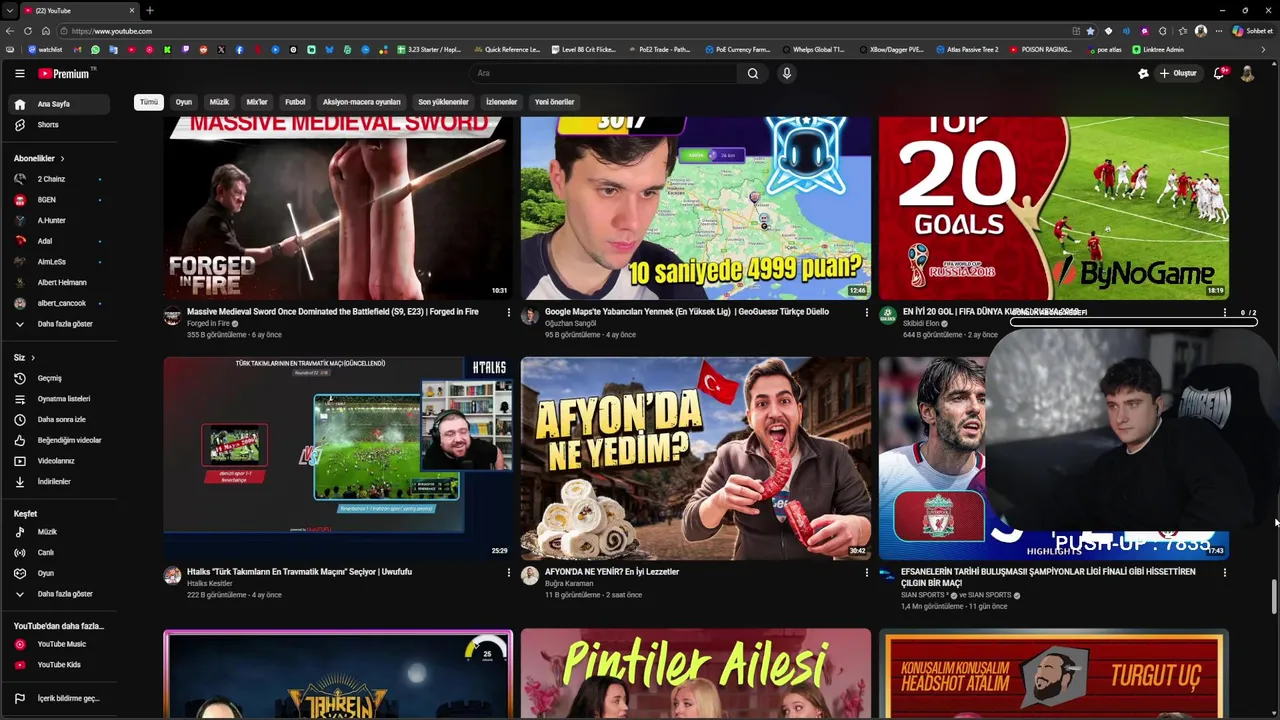Open the Top 20 Goals thumbnail

point(1054,208)
